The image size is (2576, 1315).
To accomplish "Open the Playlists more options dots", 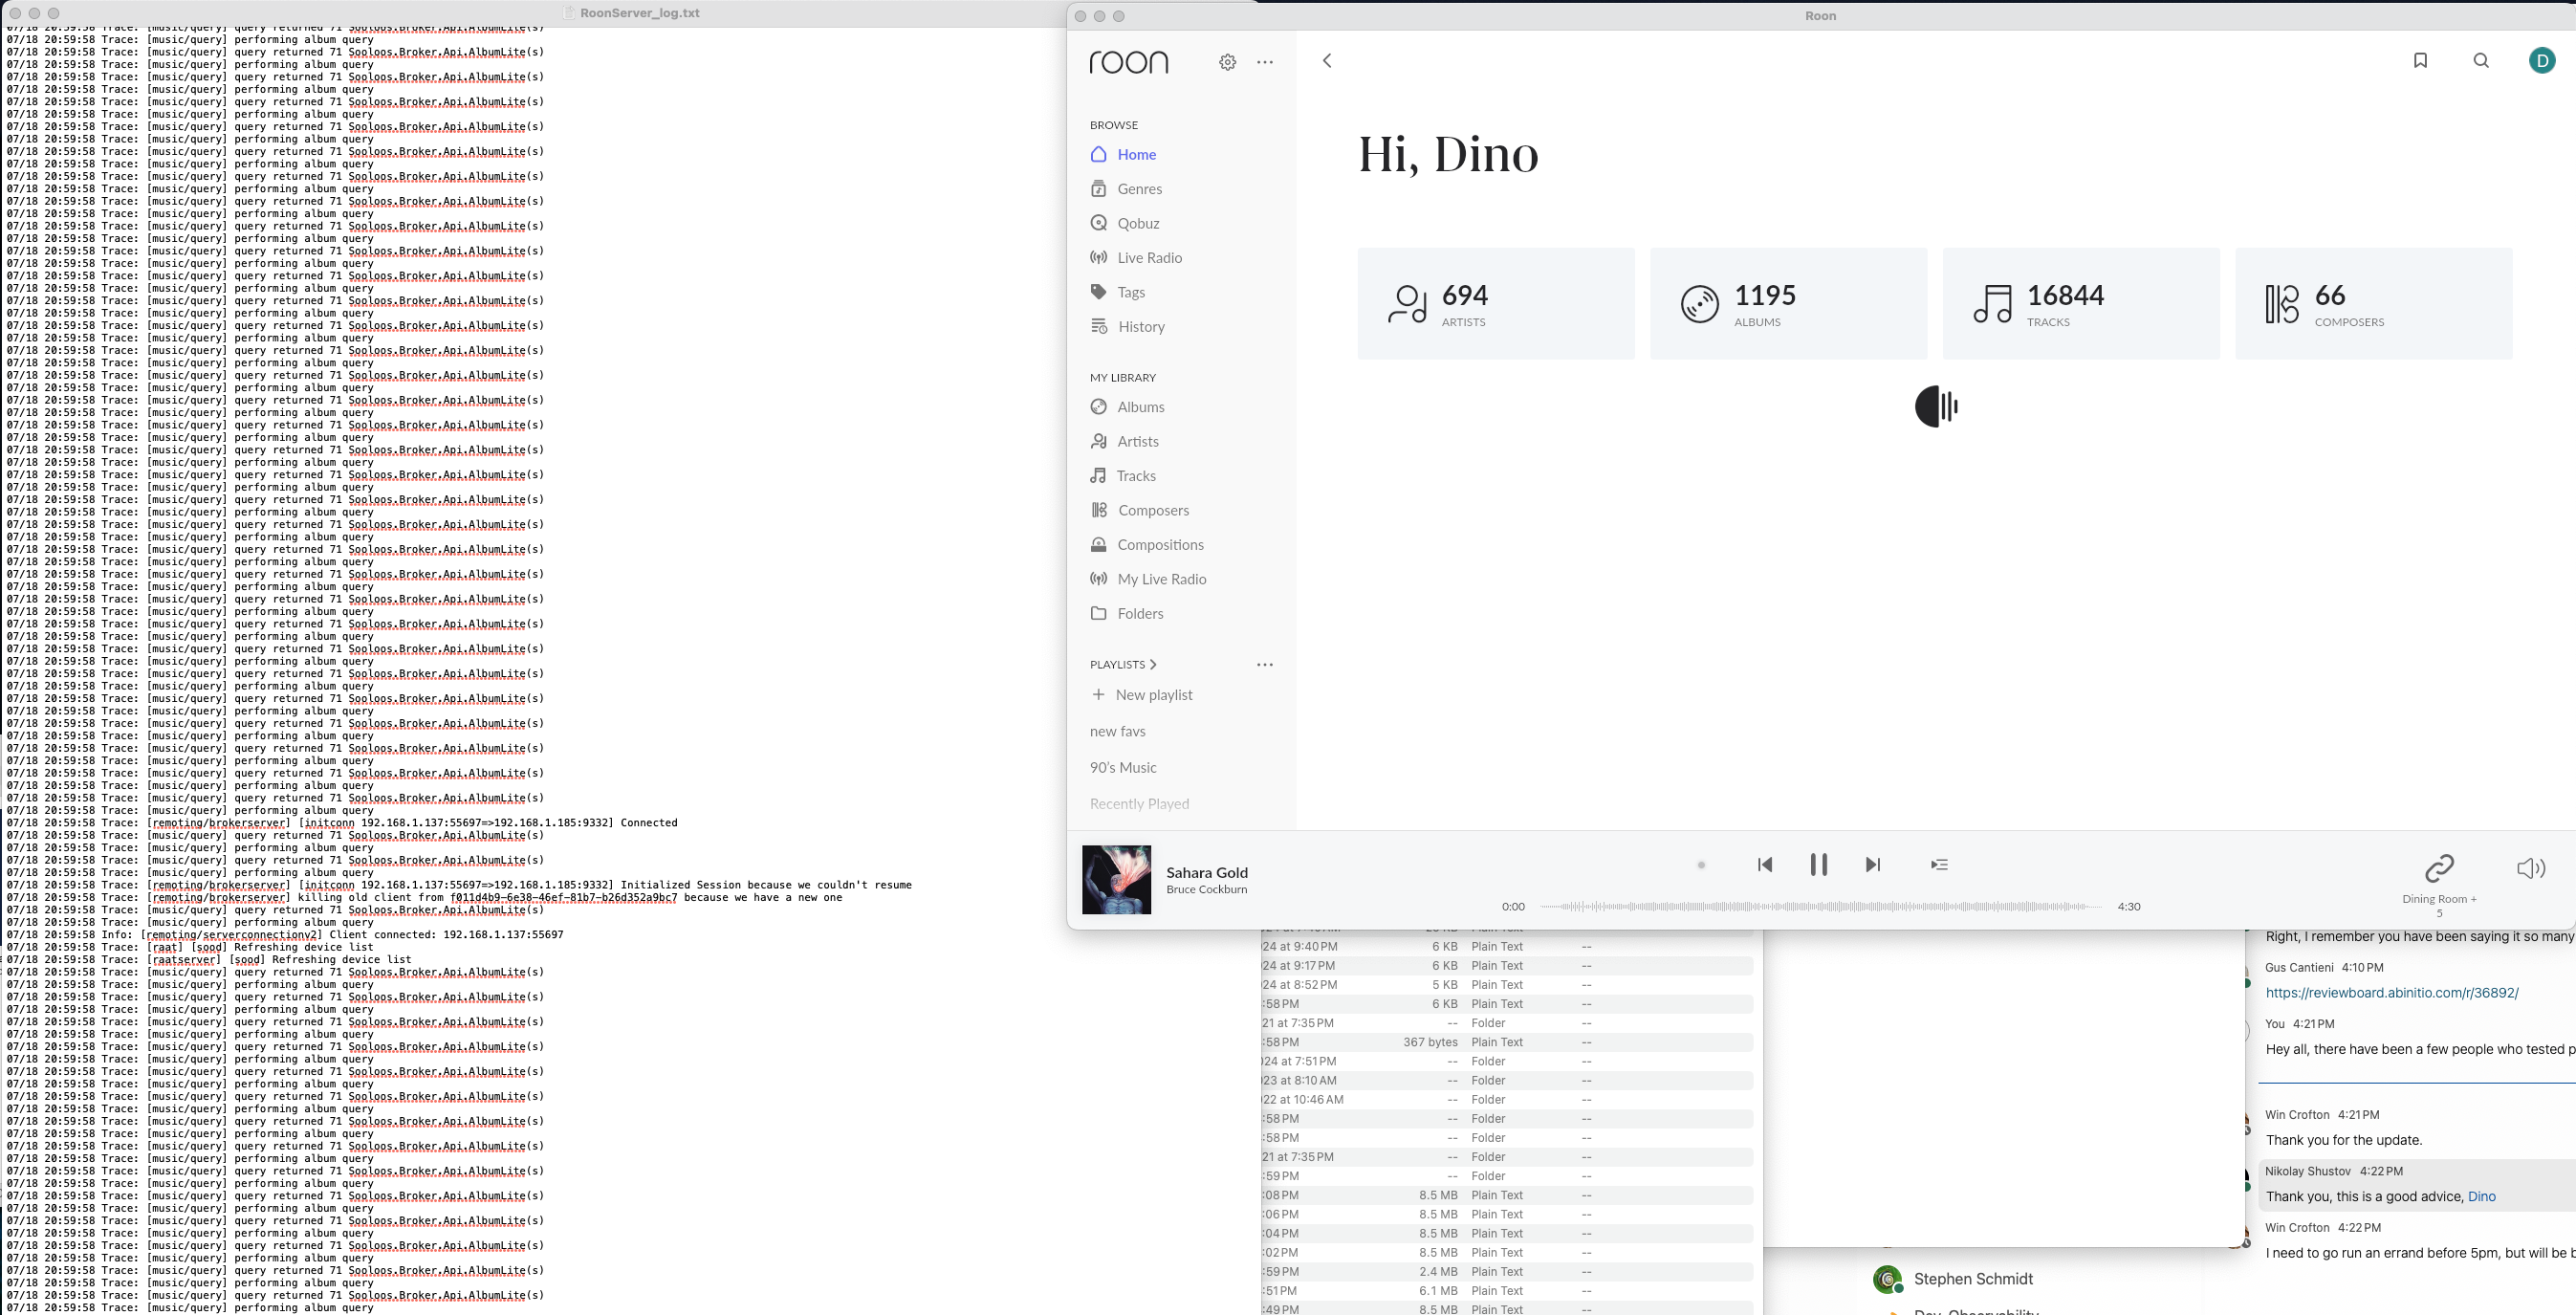I will pyautogui.click(x=1265, y=664).
